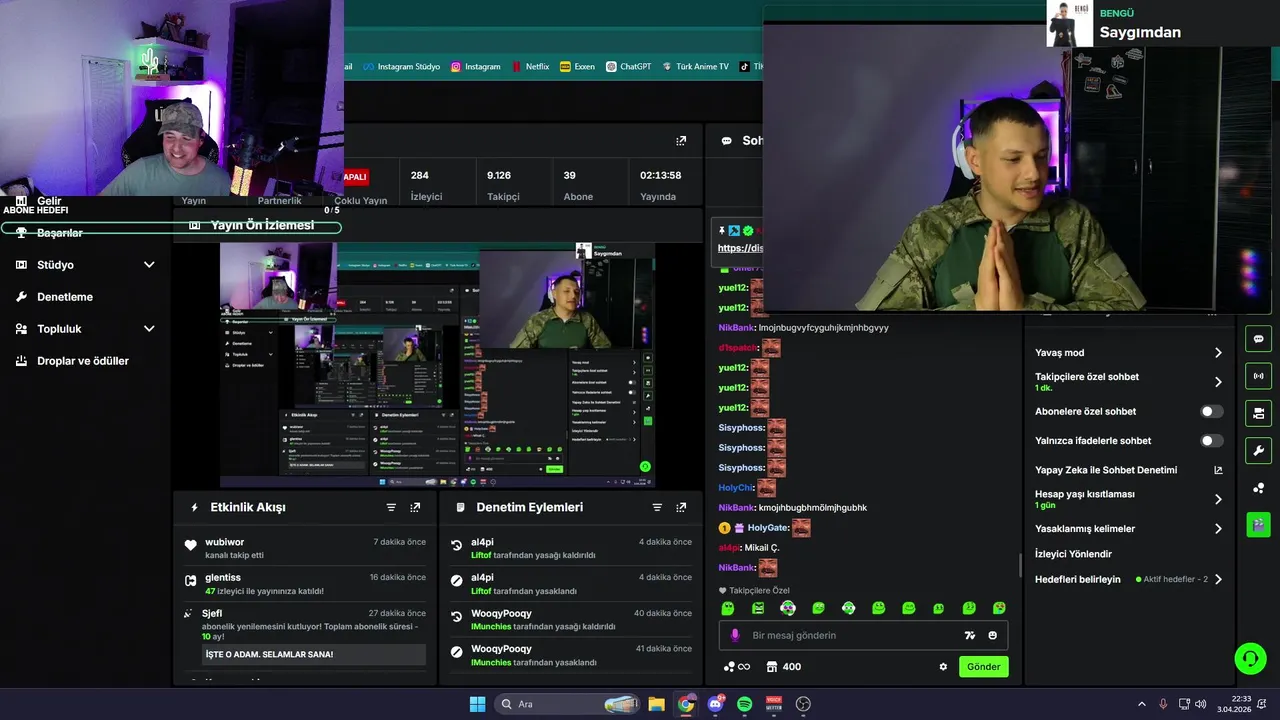Viewport: 1280px width, 720px height.
Task: Open the emoji picker in chat input
Action: pyautogui.click(x=992, y=635)
